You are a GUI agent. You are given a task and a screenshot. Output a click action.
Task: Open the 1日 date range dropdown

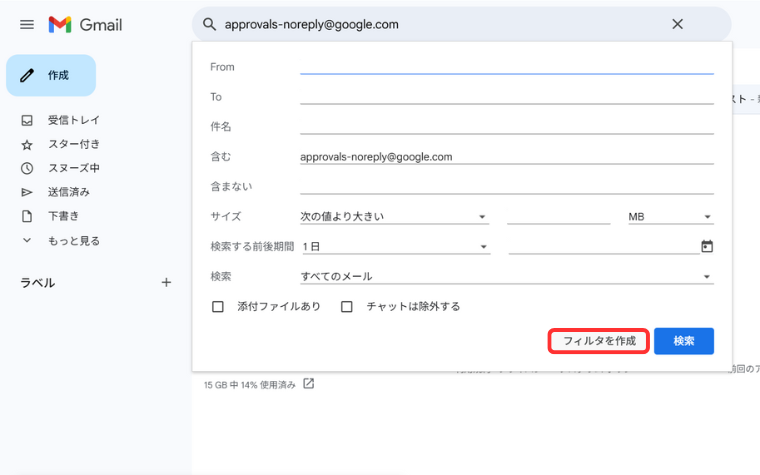pos(395,247)
